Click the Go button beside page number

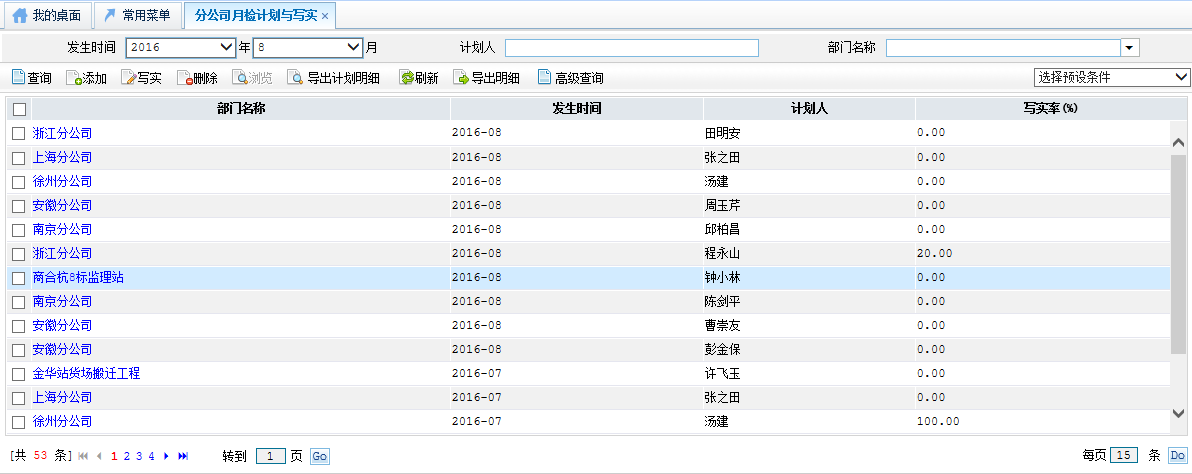pyautogui.click(x=319, y=456)
